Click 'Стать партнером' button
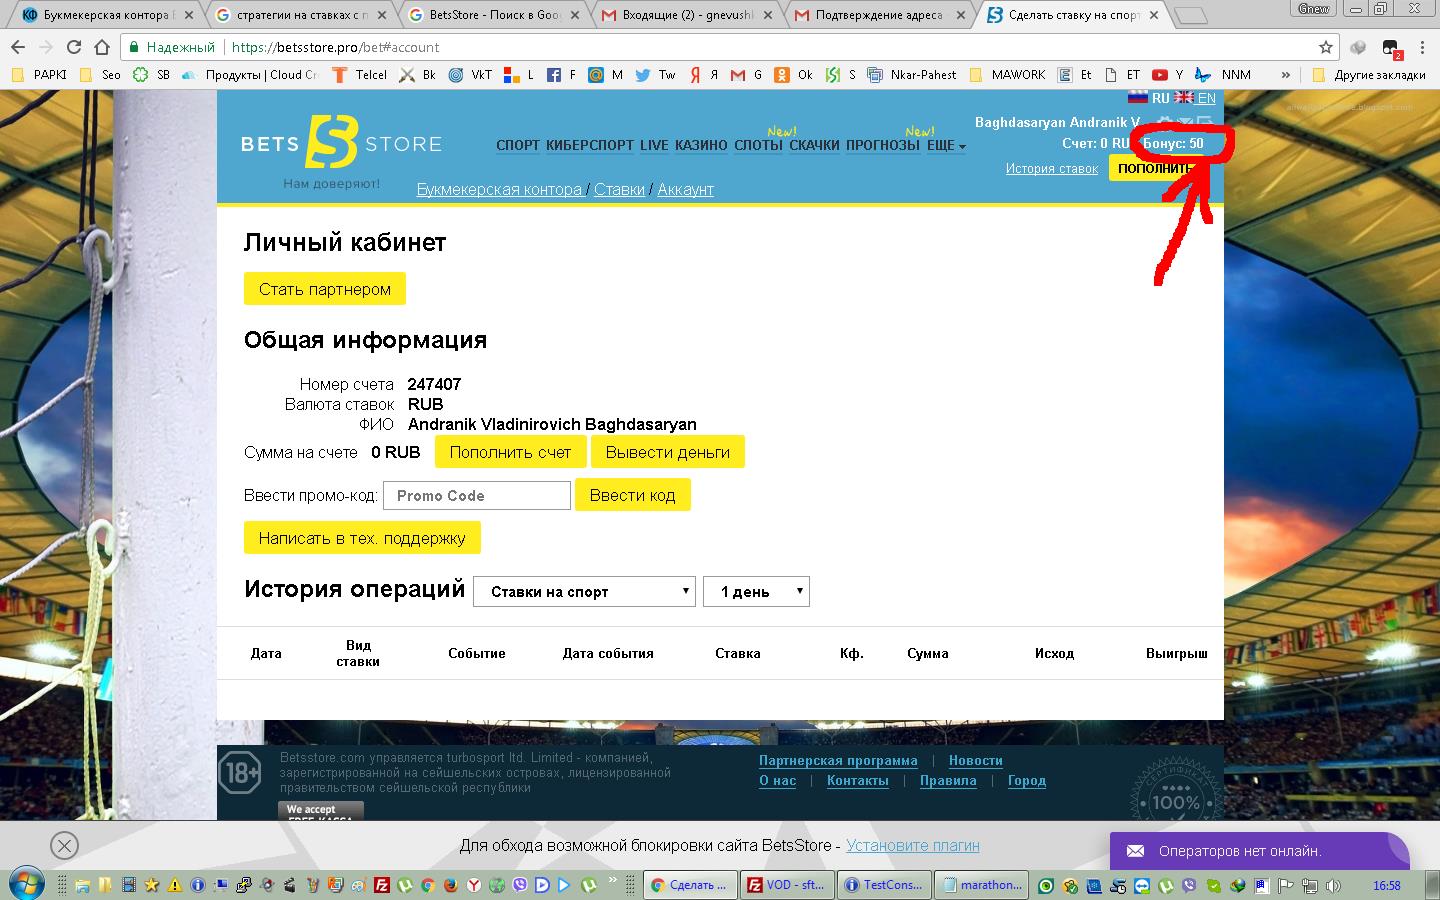Screen dimensions: 1440x900 pyautogui.click(x=325, y=289)
